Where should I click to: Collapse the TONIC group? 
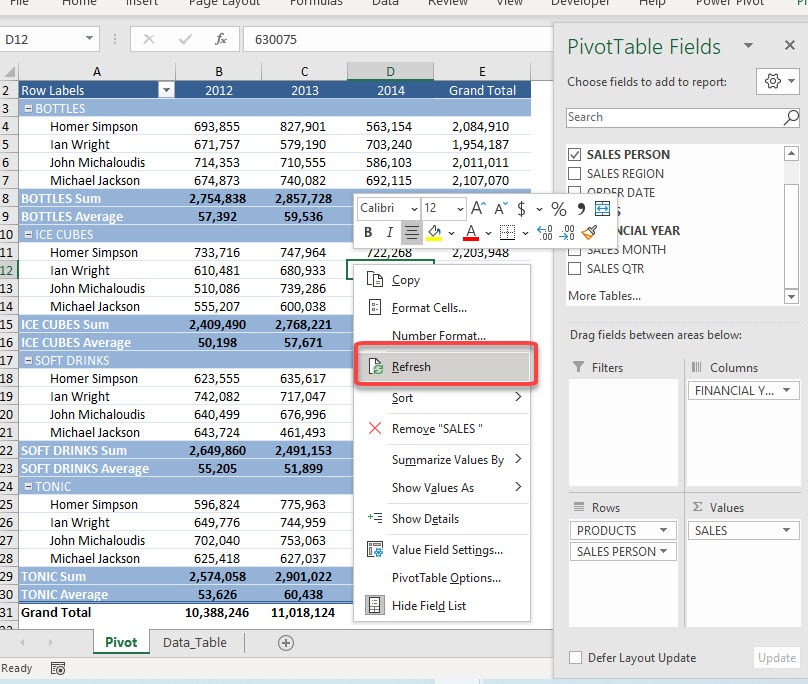pyautogui.click(x=28, y=486)
